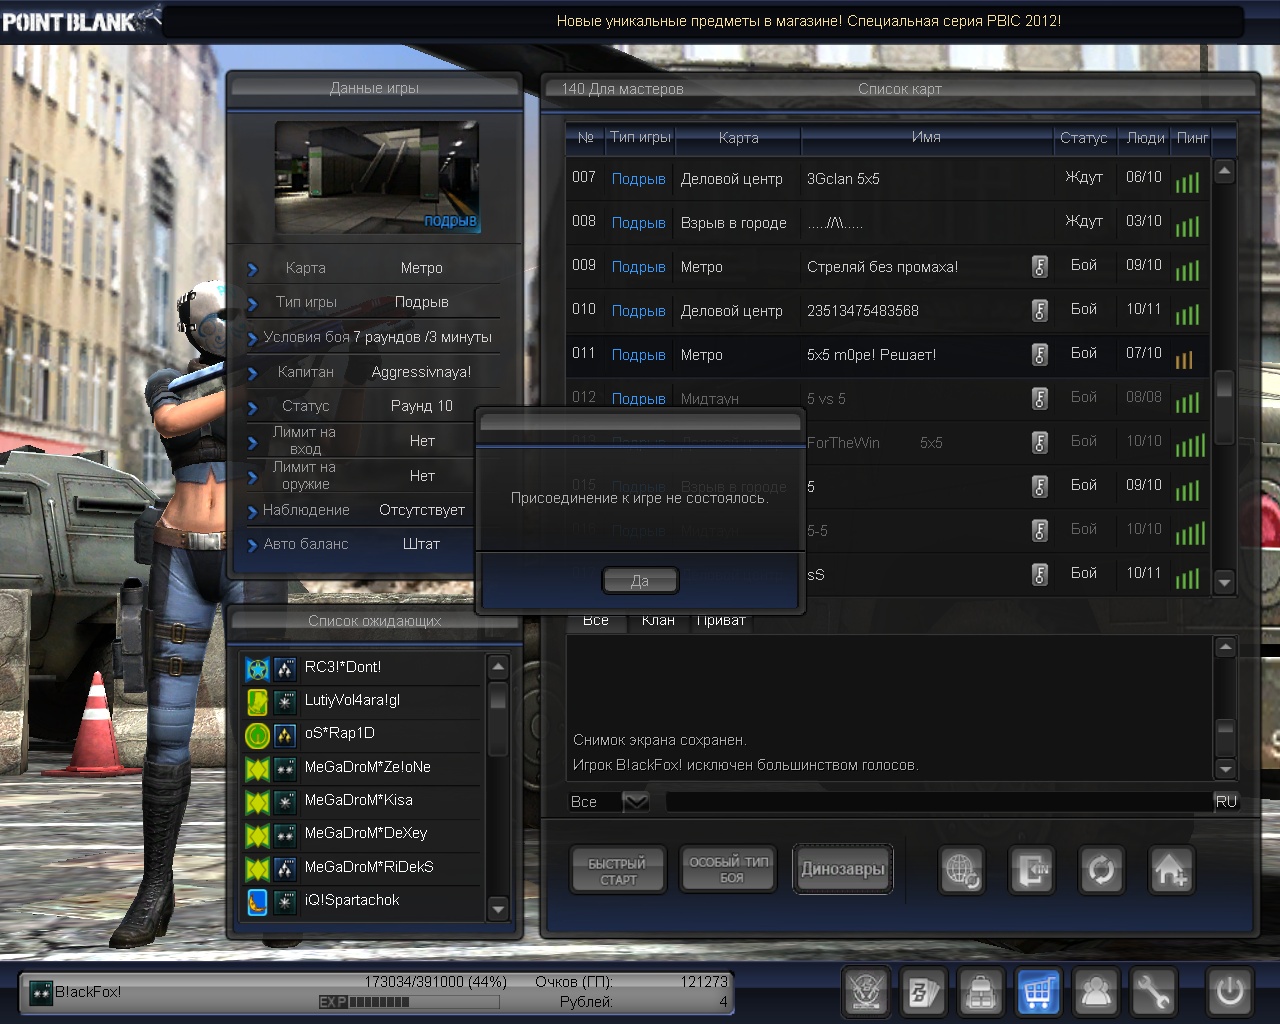Open the shop cart icon

(1038, 992)
